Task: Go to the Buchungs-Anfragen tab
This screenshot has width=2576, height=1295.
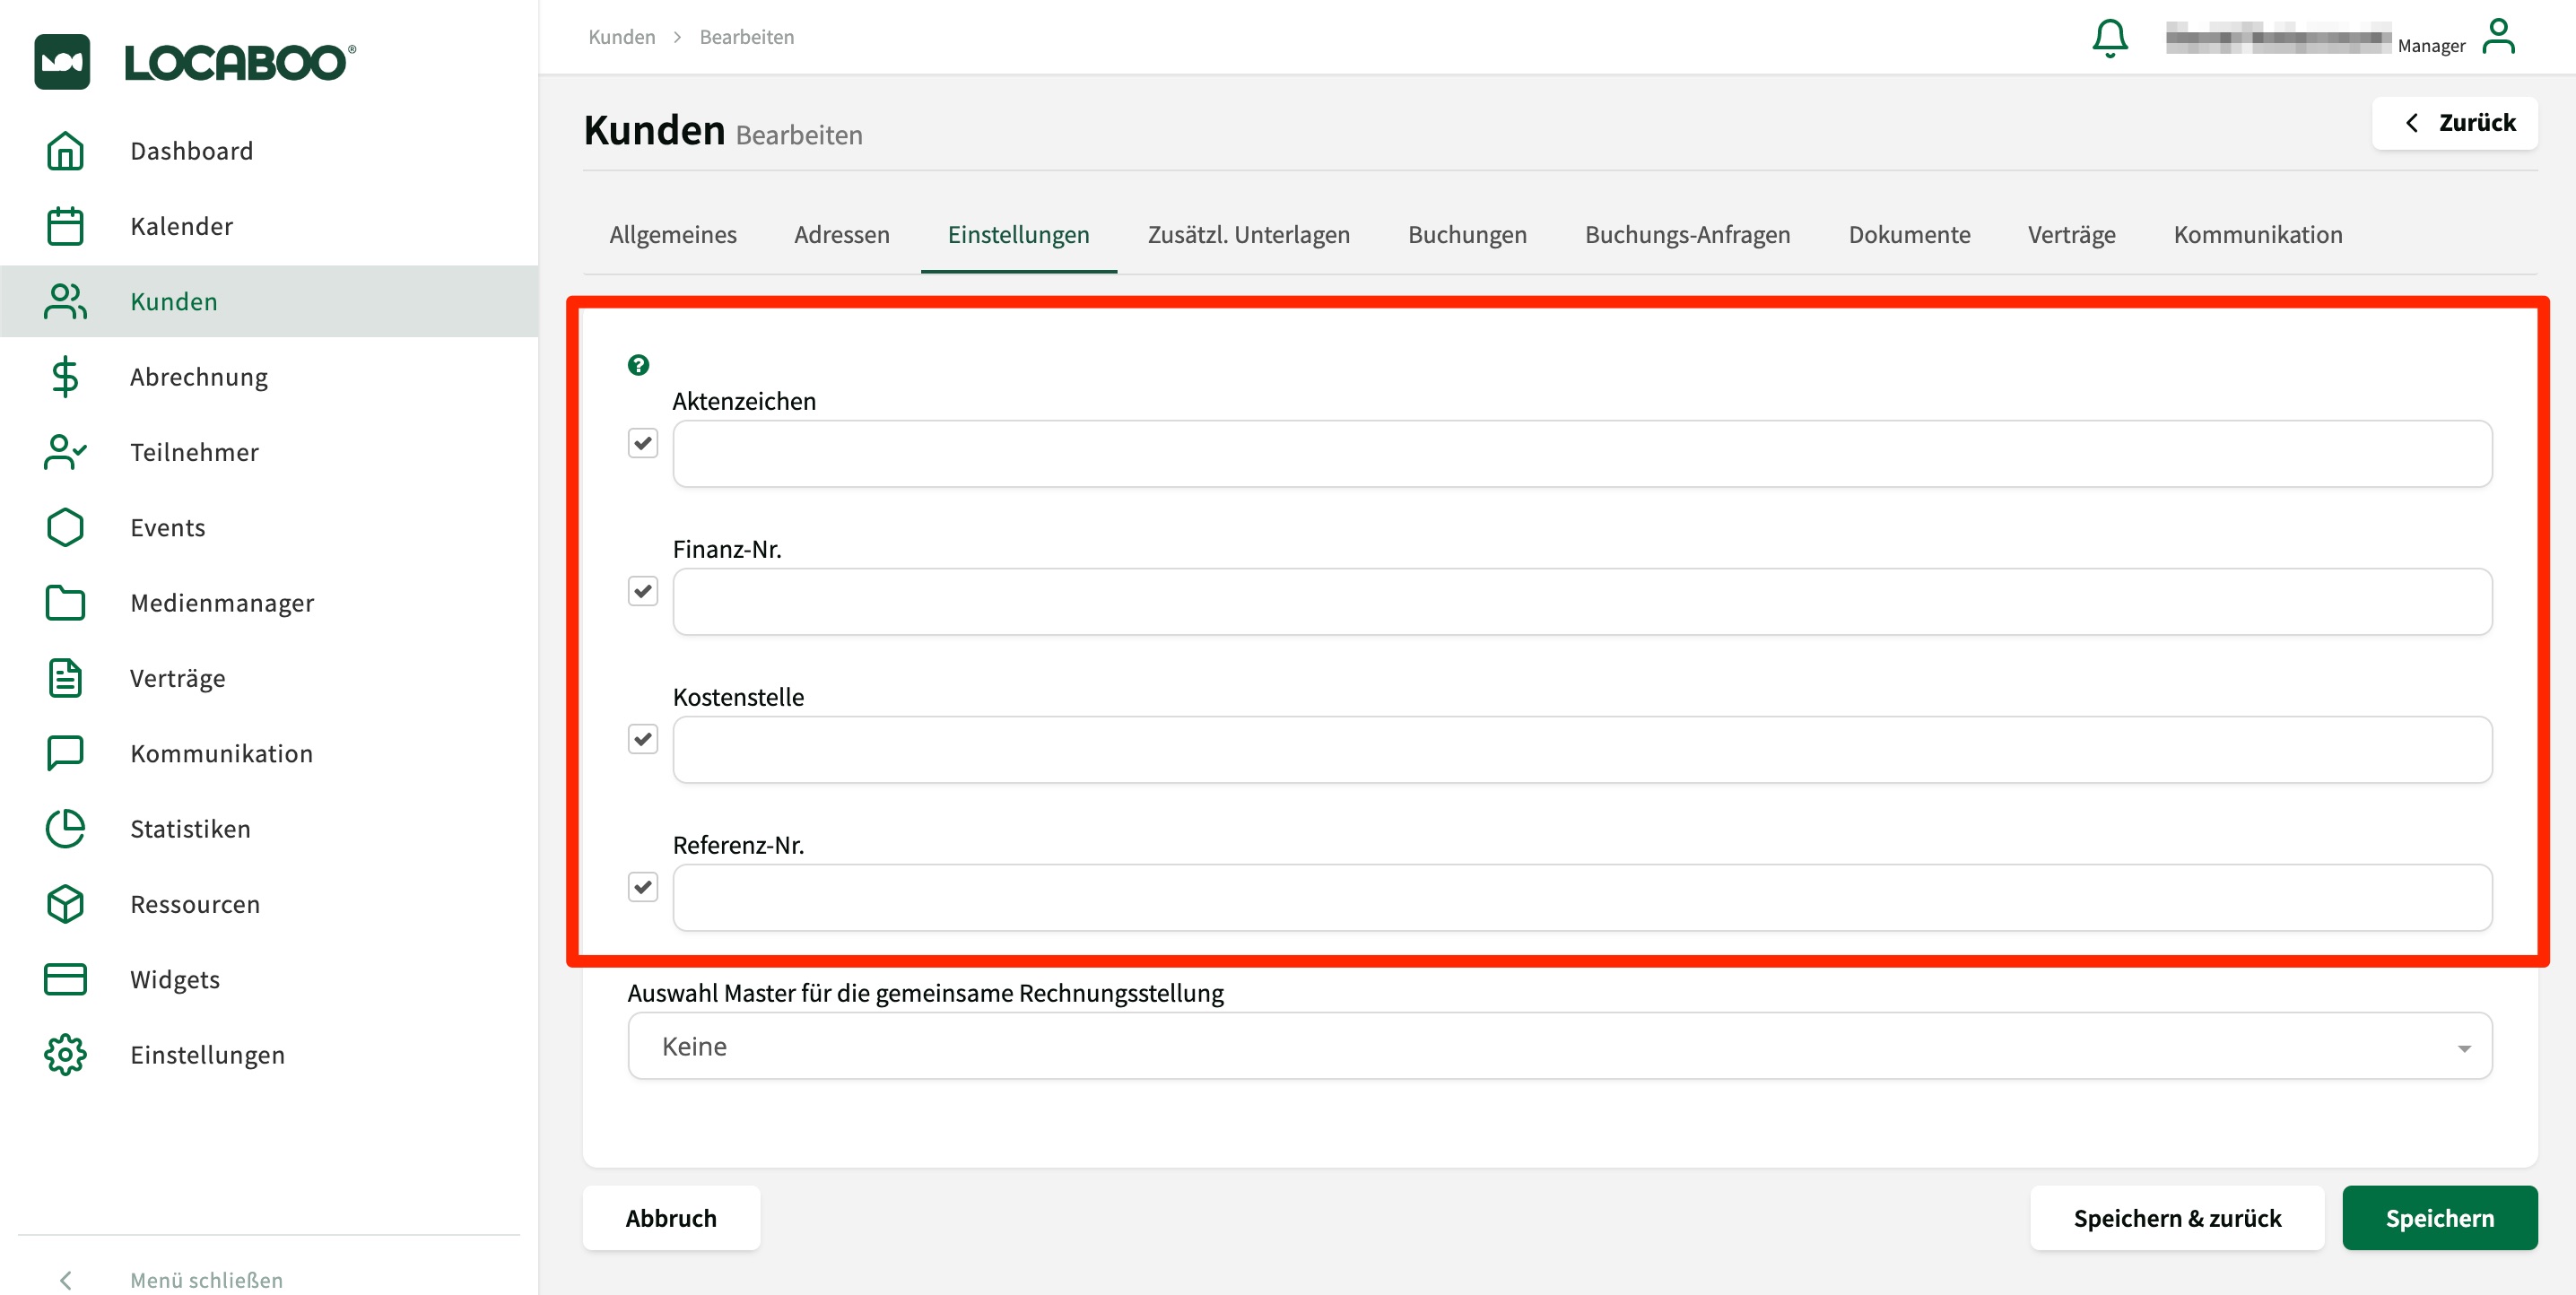Action: click(x=1687, y=234)
